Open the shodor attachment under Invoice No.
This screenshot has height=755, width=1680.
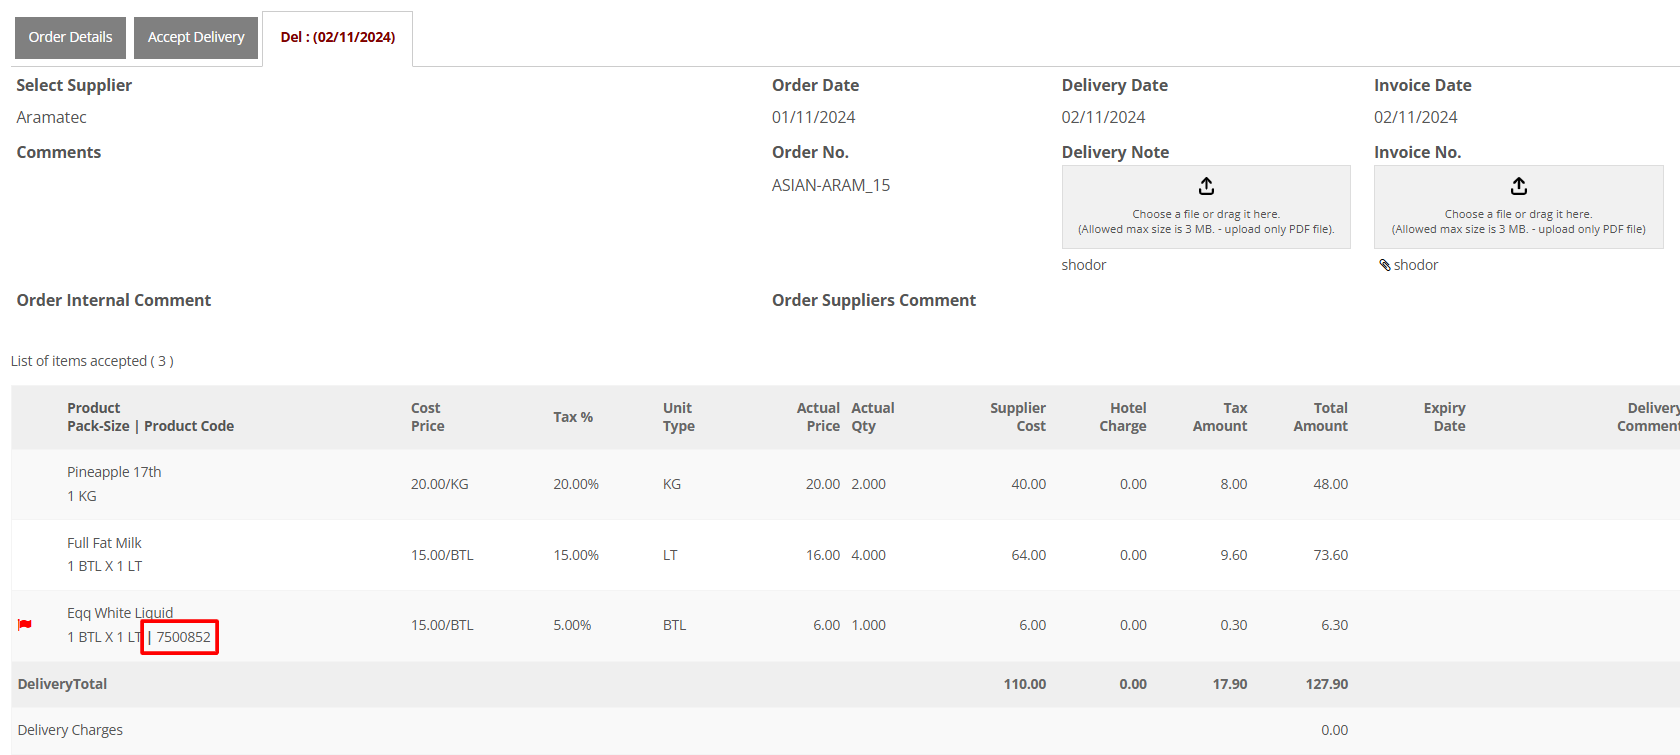1416,265
